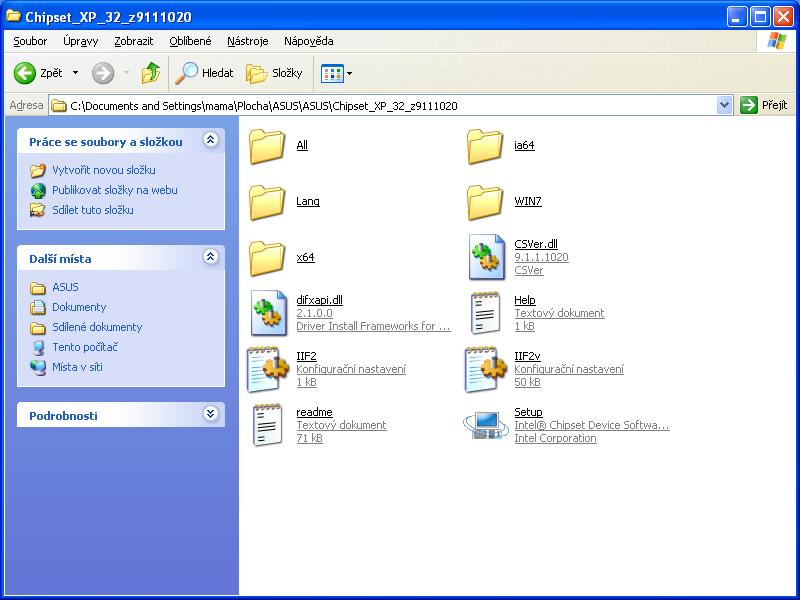Open the Zobrazit menu
This screenshot has width=800, height=600.
(x=134, y=41)
